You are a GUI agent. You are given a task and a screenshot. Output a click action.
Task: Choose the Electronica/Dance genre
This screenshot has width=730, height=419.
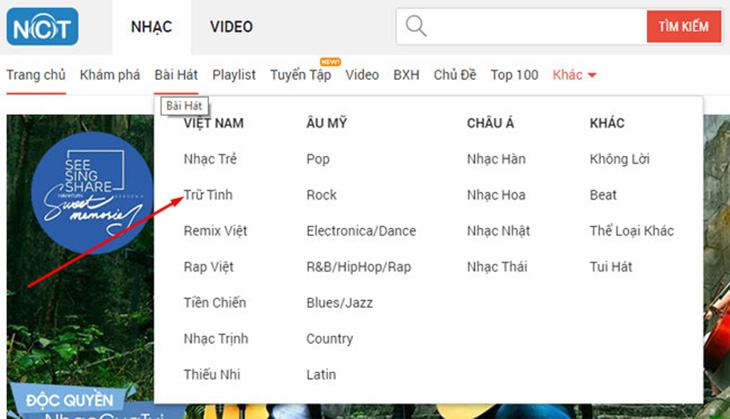pyautogui.click(x=361, y=231)
